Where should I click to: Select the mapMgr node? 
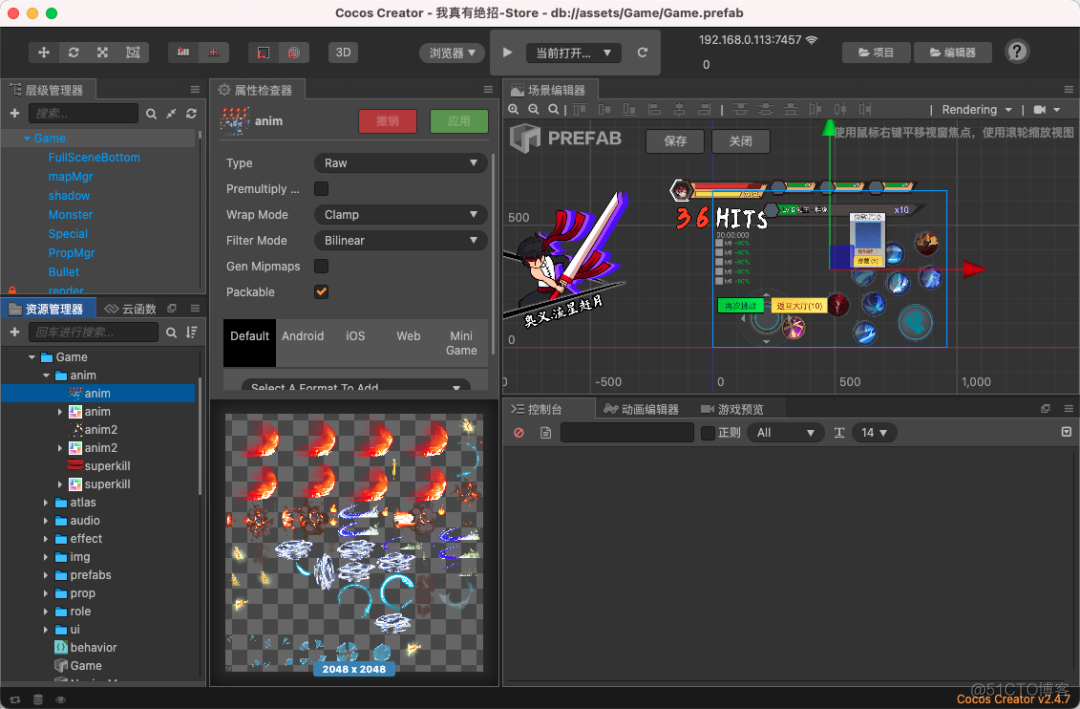pyautogui.click(x=70, y=177)
